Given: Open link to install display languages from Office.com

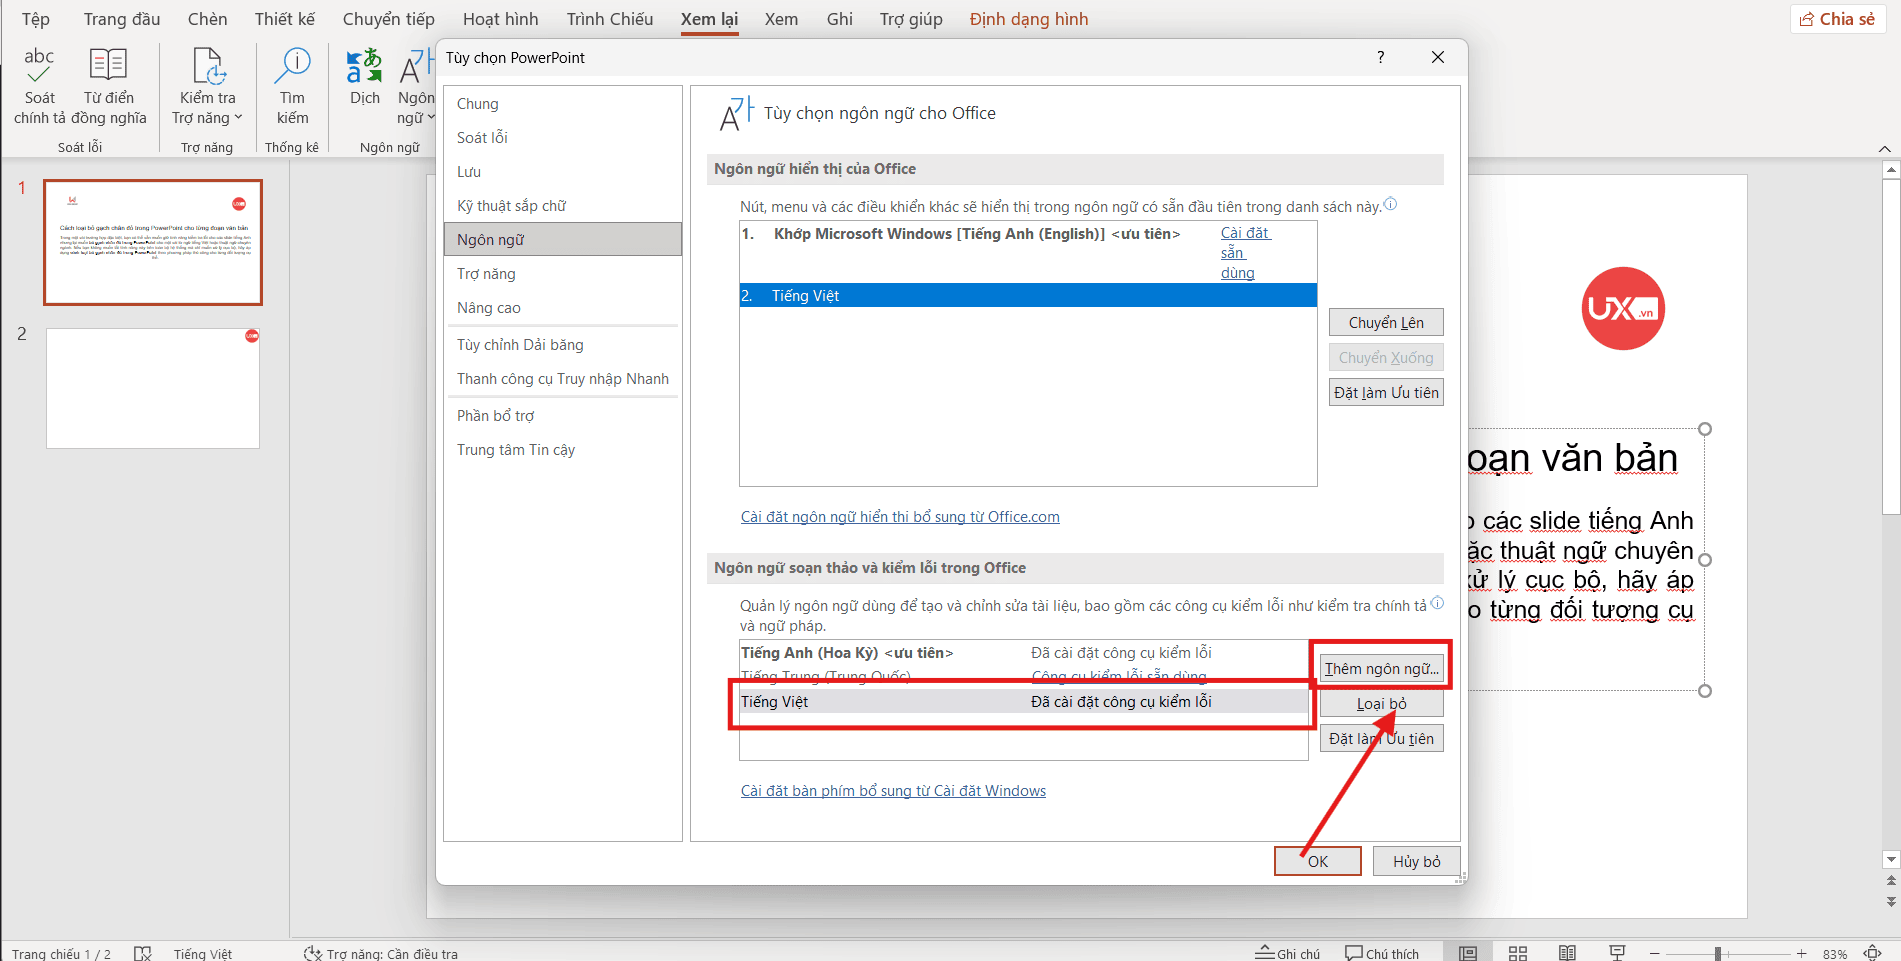Looking at the screenshot, I should [x=899, y=517].
